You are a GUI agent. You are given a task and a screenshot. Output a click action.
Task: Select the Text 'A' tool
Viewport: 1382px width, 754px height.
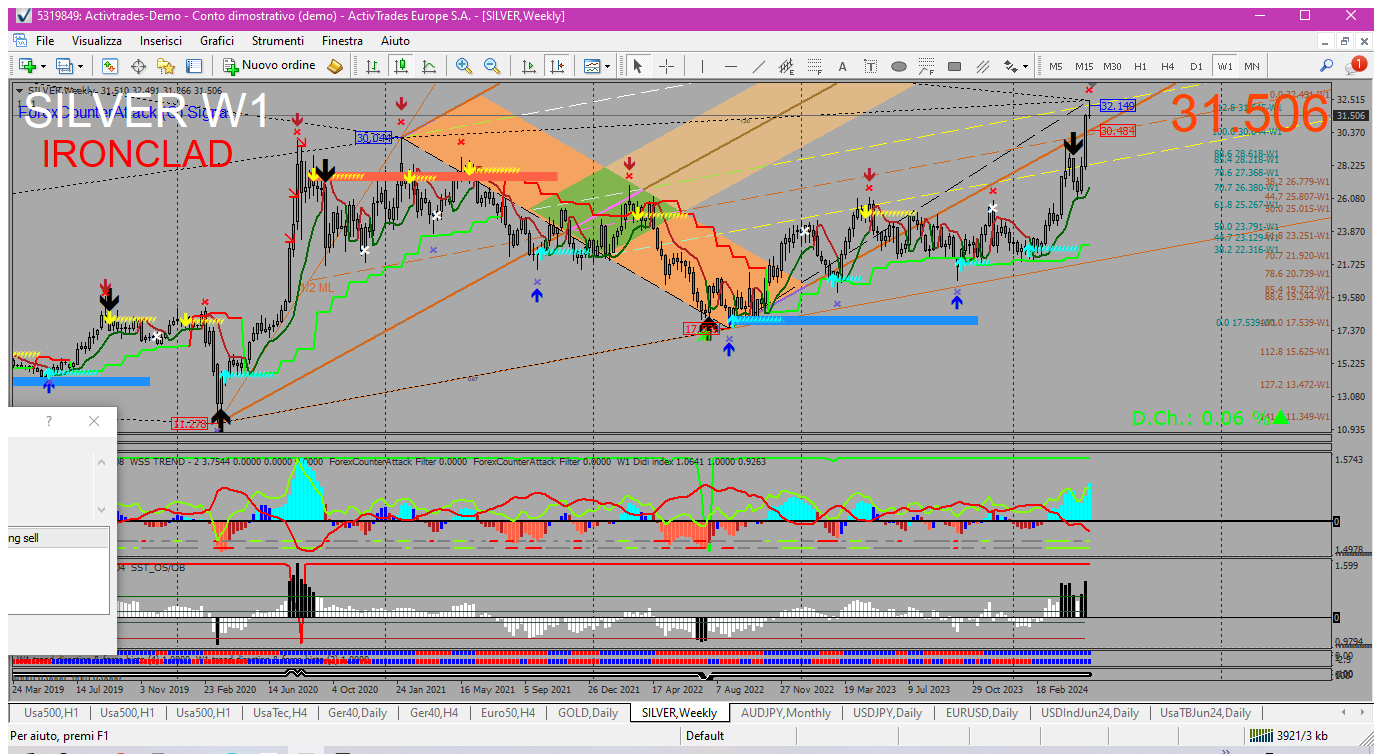(842, 66)
